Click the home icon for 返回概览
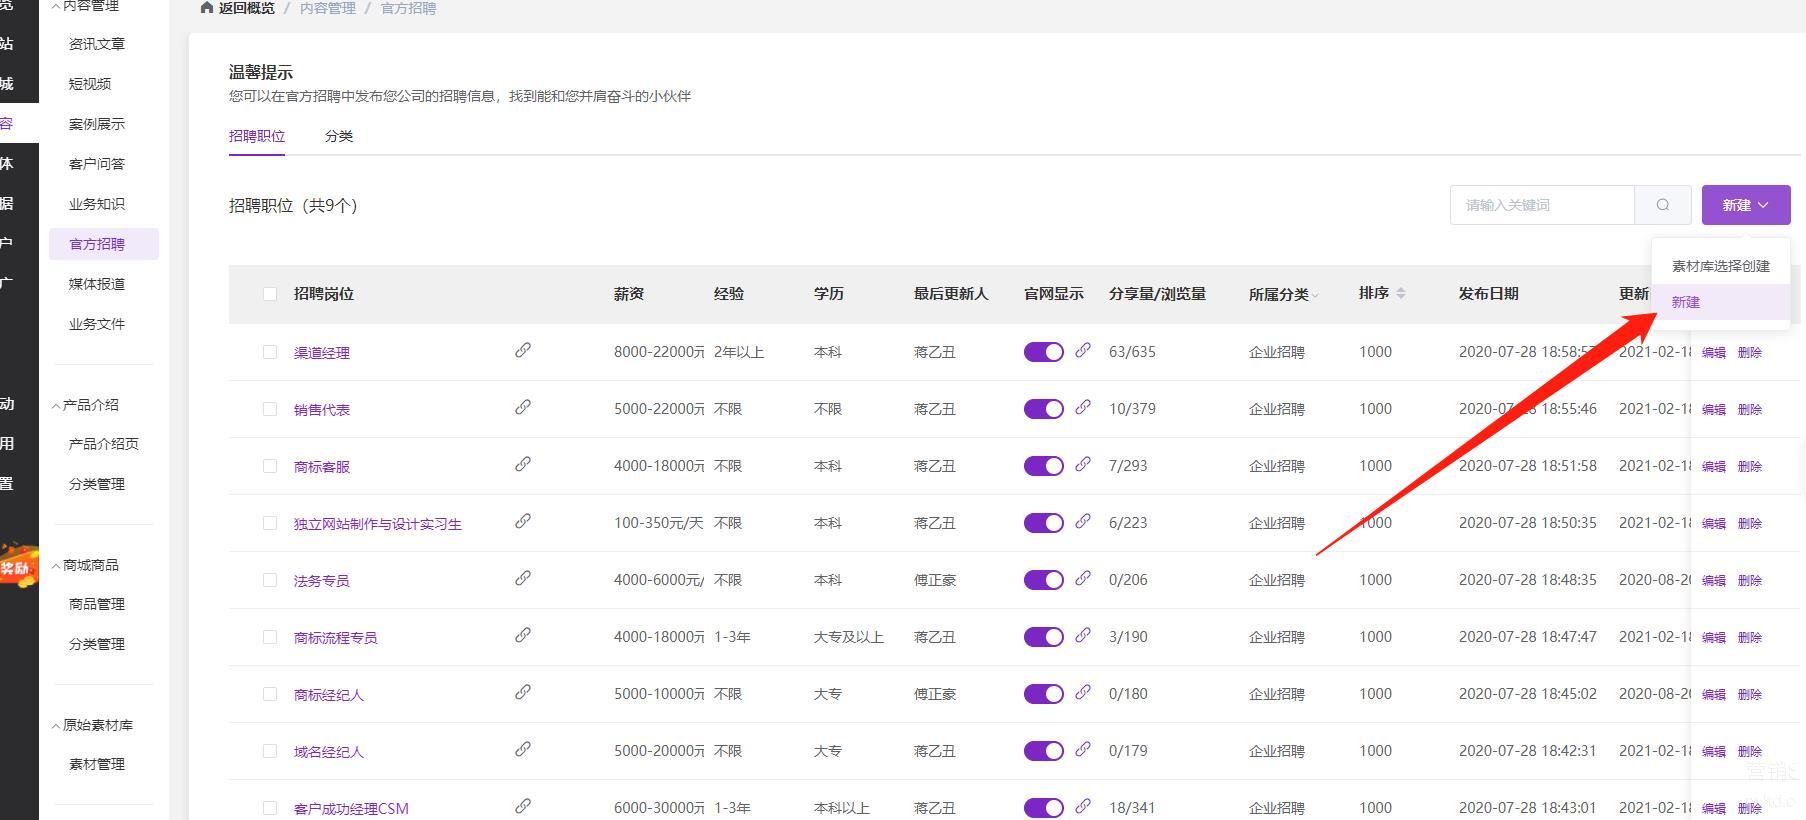 click(x=207, y=8)
